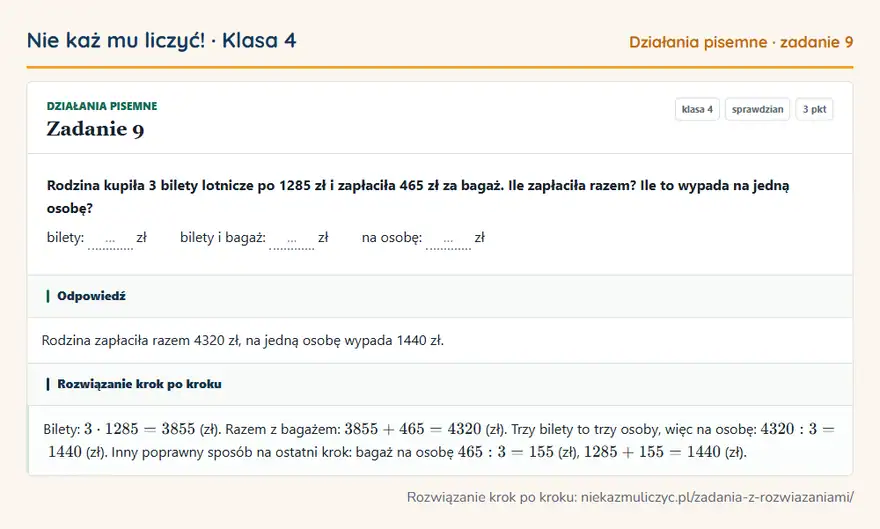Click the equation '3855 + 465 = 4320'
The image size is (880, 529).
(412, 429)
